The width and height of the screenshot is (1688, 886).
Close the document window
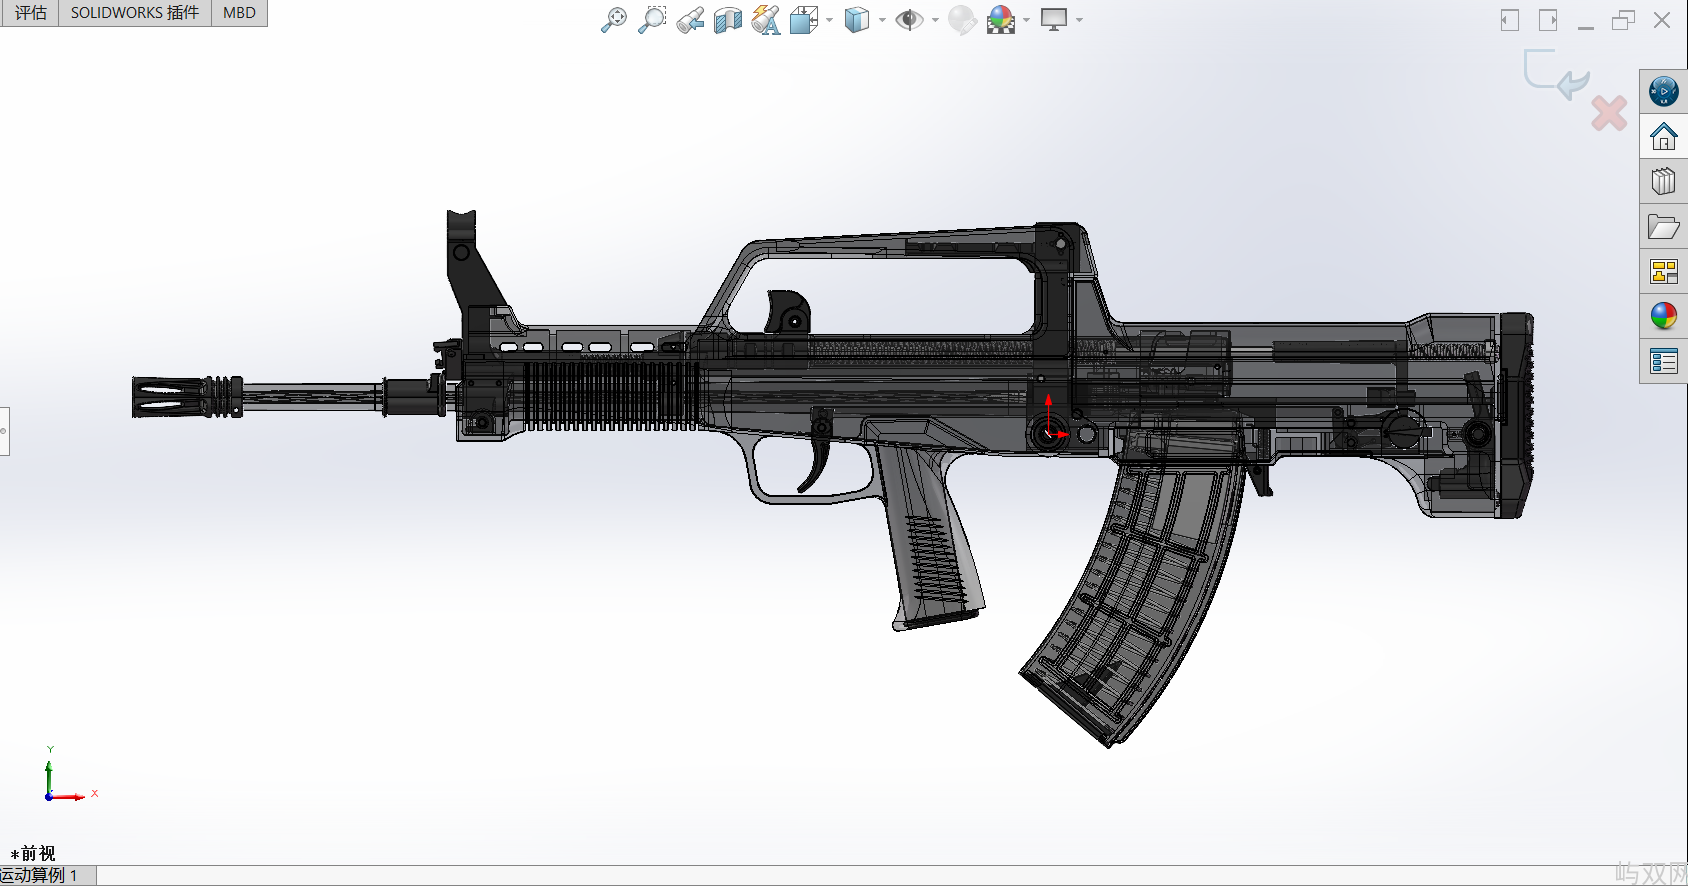click(1662, 20)
